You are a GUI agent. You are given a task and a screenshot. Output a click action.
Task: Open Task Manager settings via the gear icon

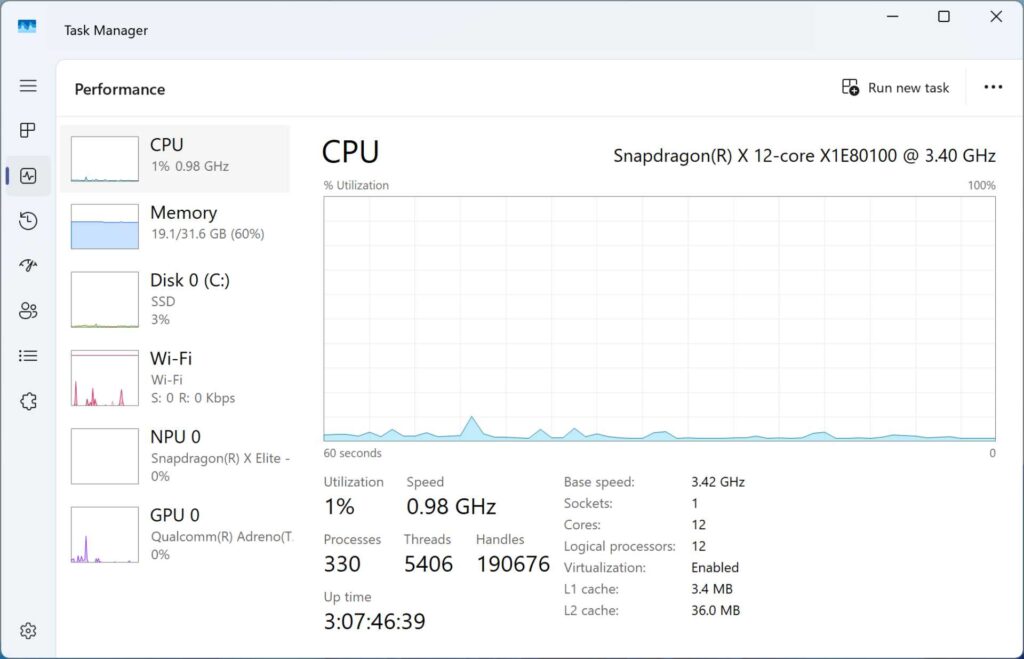27,630
